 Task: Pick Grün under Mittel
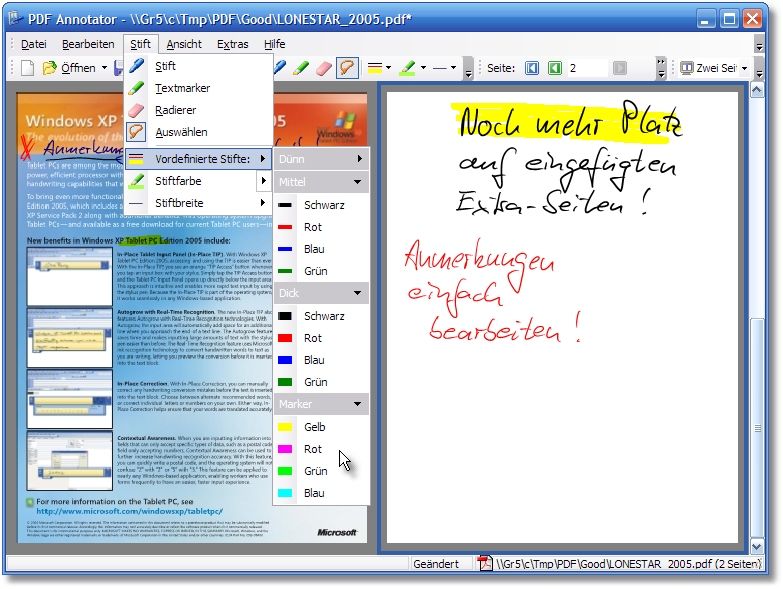point(322,271)
